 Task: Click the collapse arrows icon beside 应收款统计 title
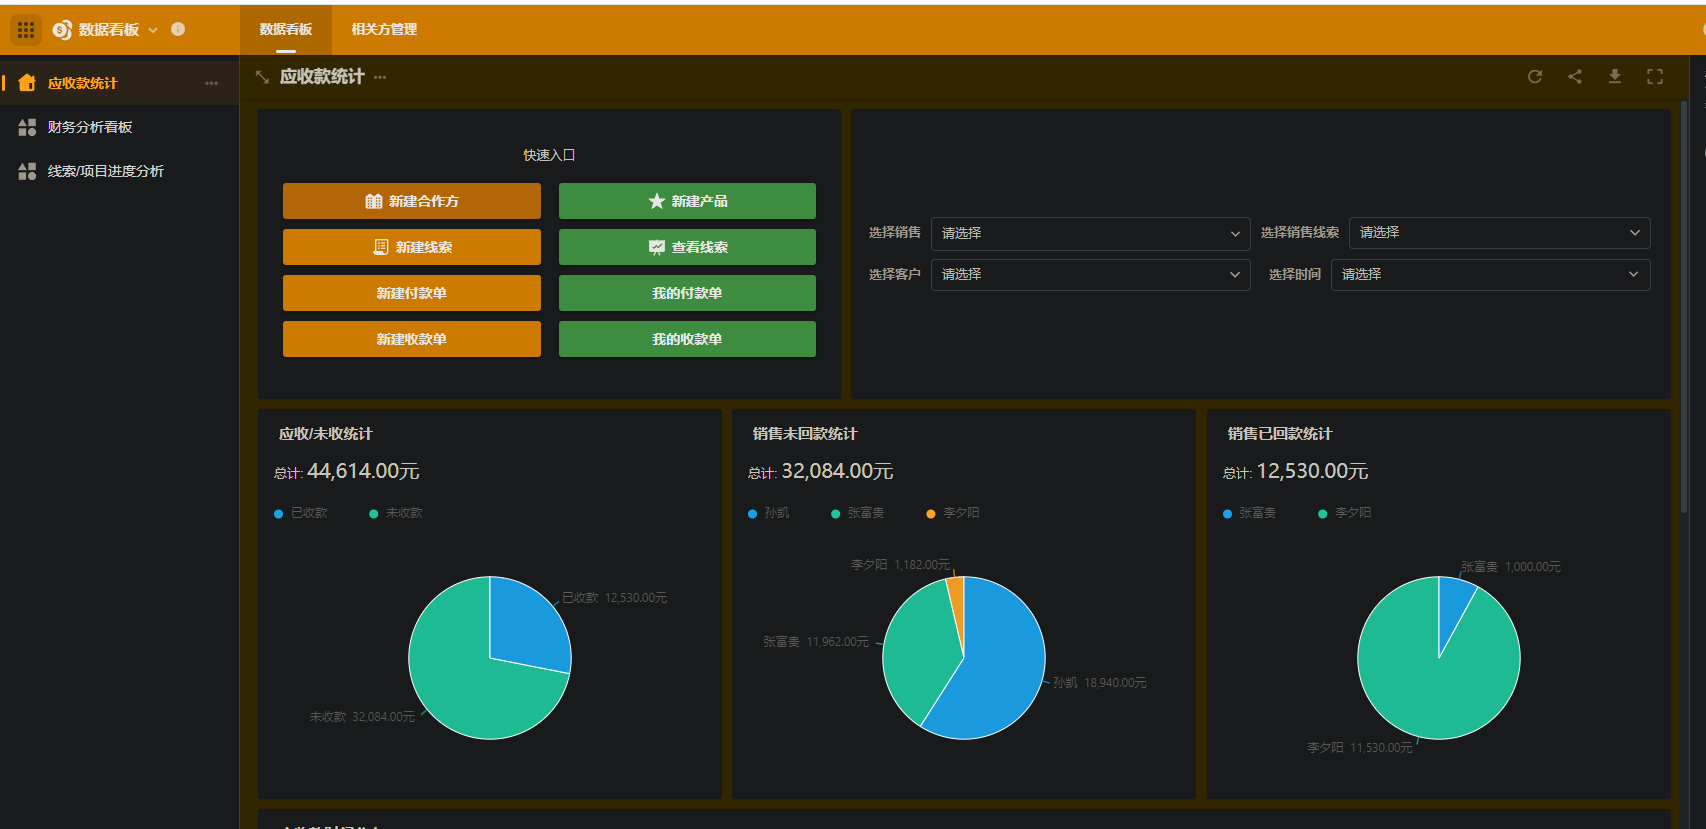coord(263,77)
